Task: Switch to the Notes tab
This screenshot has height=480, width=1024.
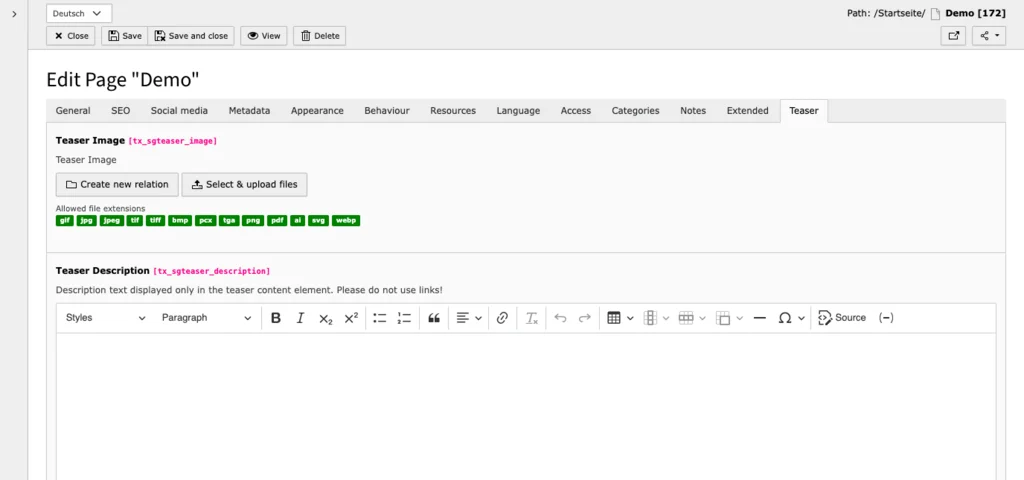Action: click(x=693, y=111)
